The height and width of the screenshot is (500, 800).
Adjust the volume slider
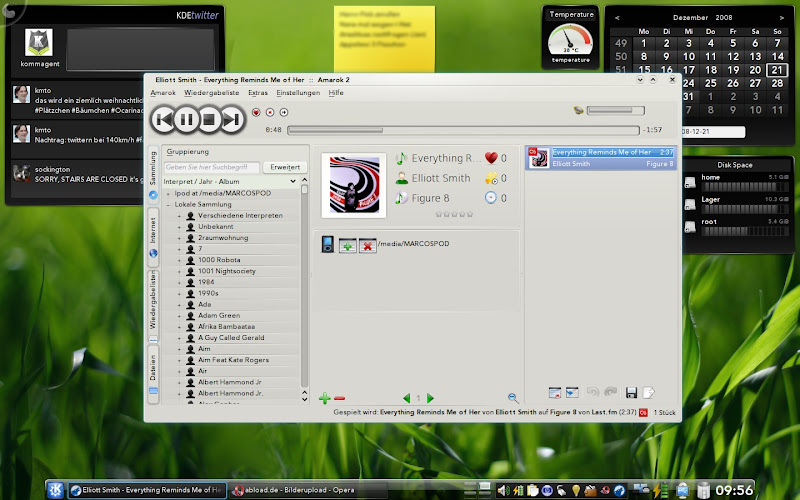coord(616,110)
